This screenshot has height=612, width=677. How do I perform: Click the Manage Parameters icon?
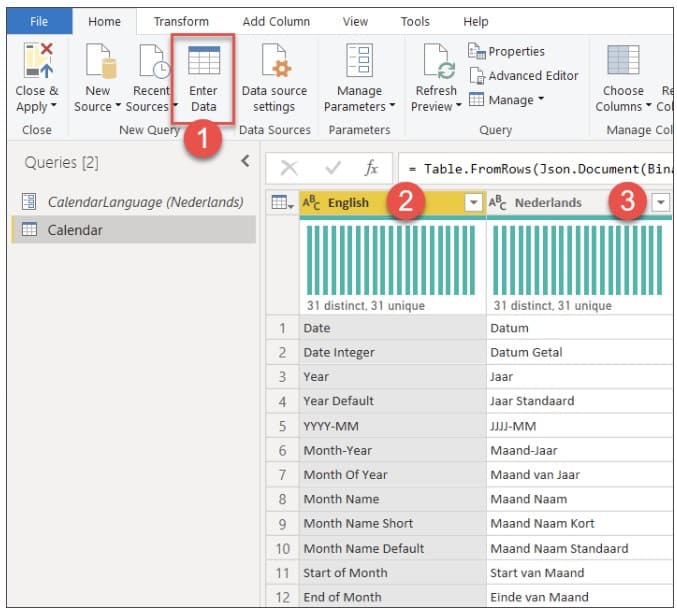click(360, 60)
